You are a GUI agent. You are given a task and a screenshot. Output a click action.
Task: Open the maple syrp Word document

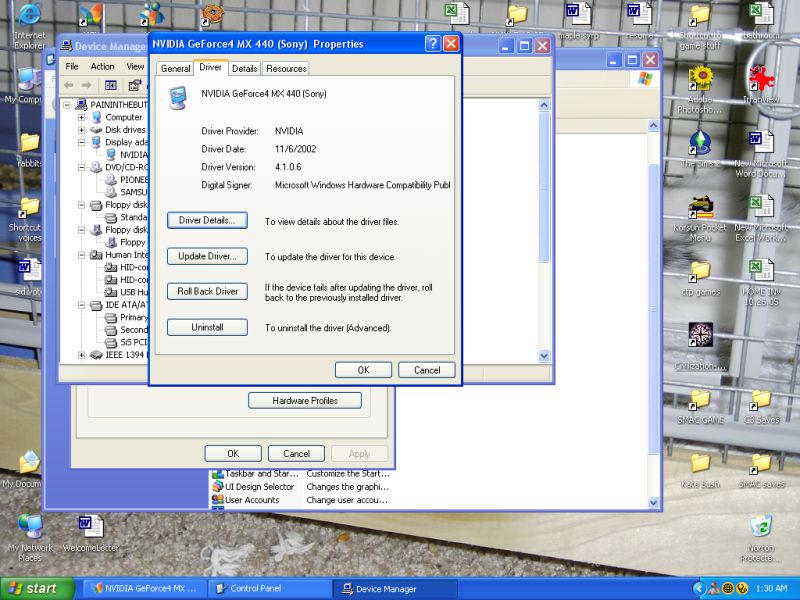(578, 20)
